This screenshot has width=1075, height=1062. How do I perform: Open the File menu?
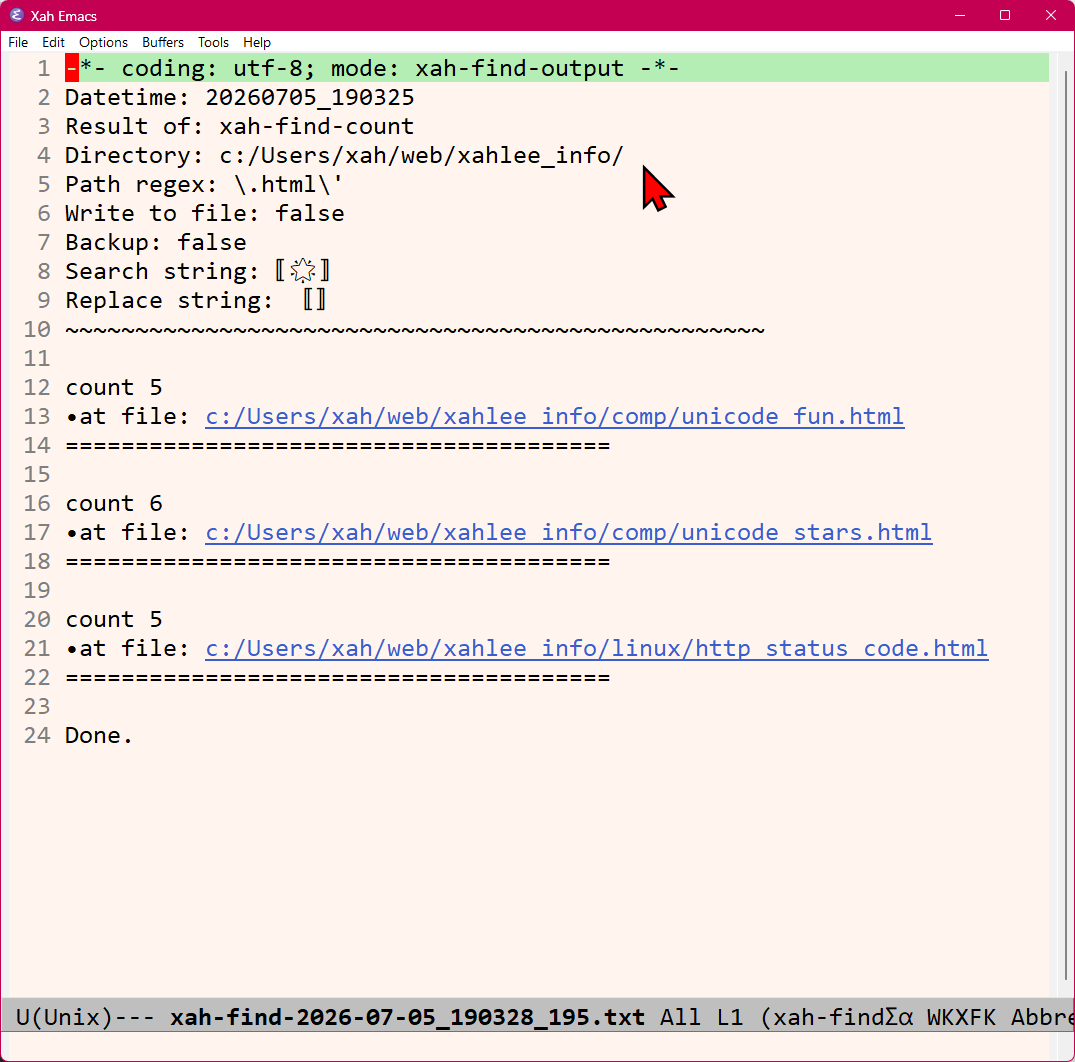(x=18, y=43)
